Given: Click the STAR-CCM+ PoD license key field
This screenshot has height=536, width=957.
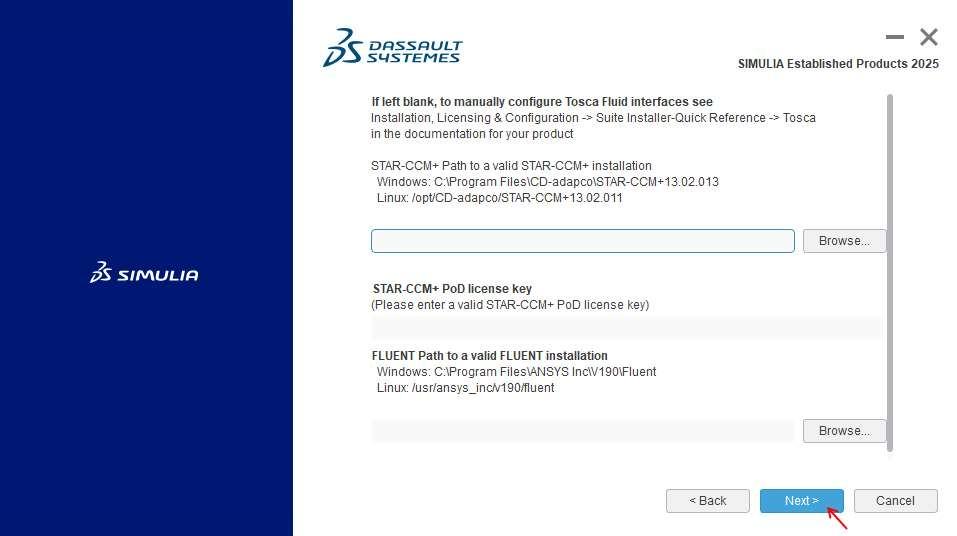Looking at the screenshot, I should click(x=626, y=328).
